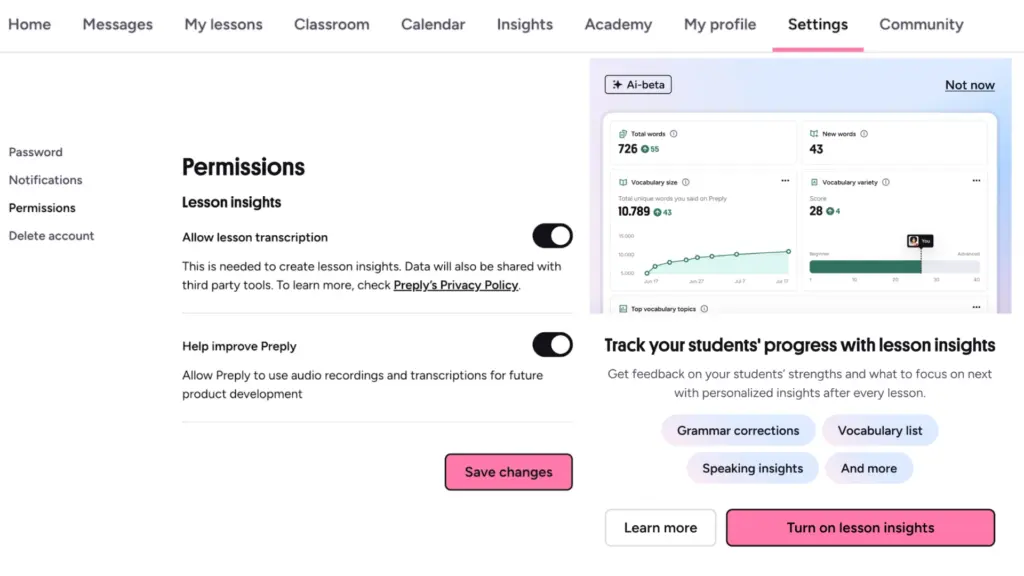The width and height of the screenshot is (1024, 576).
Task: Click the Vocabulary size book icon
Action: tap(623, 183)
